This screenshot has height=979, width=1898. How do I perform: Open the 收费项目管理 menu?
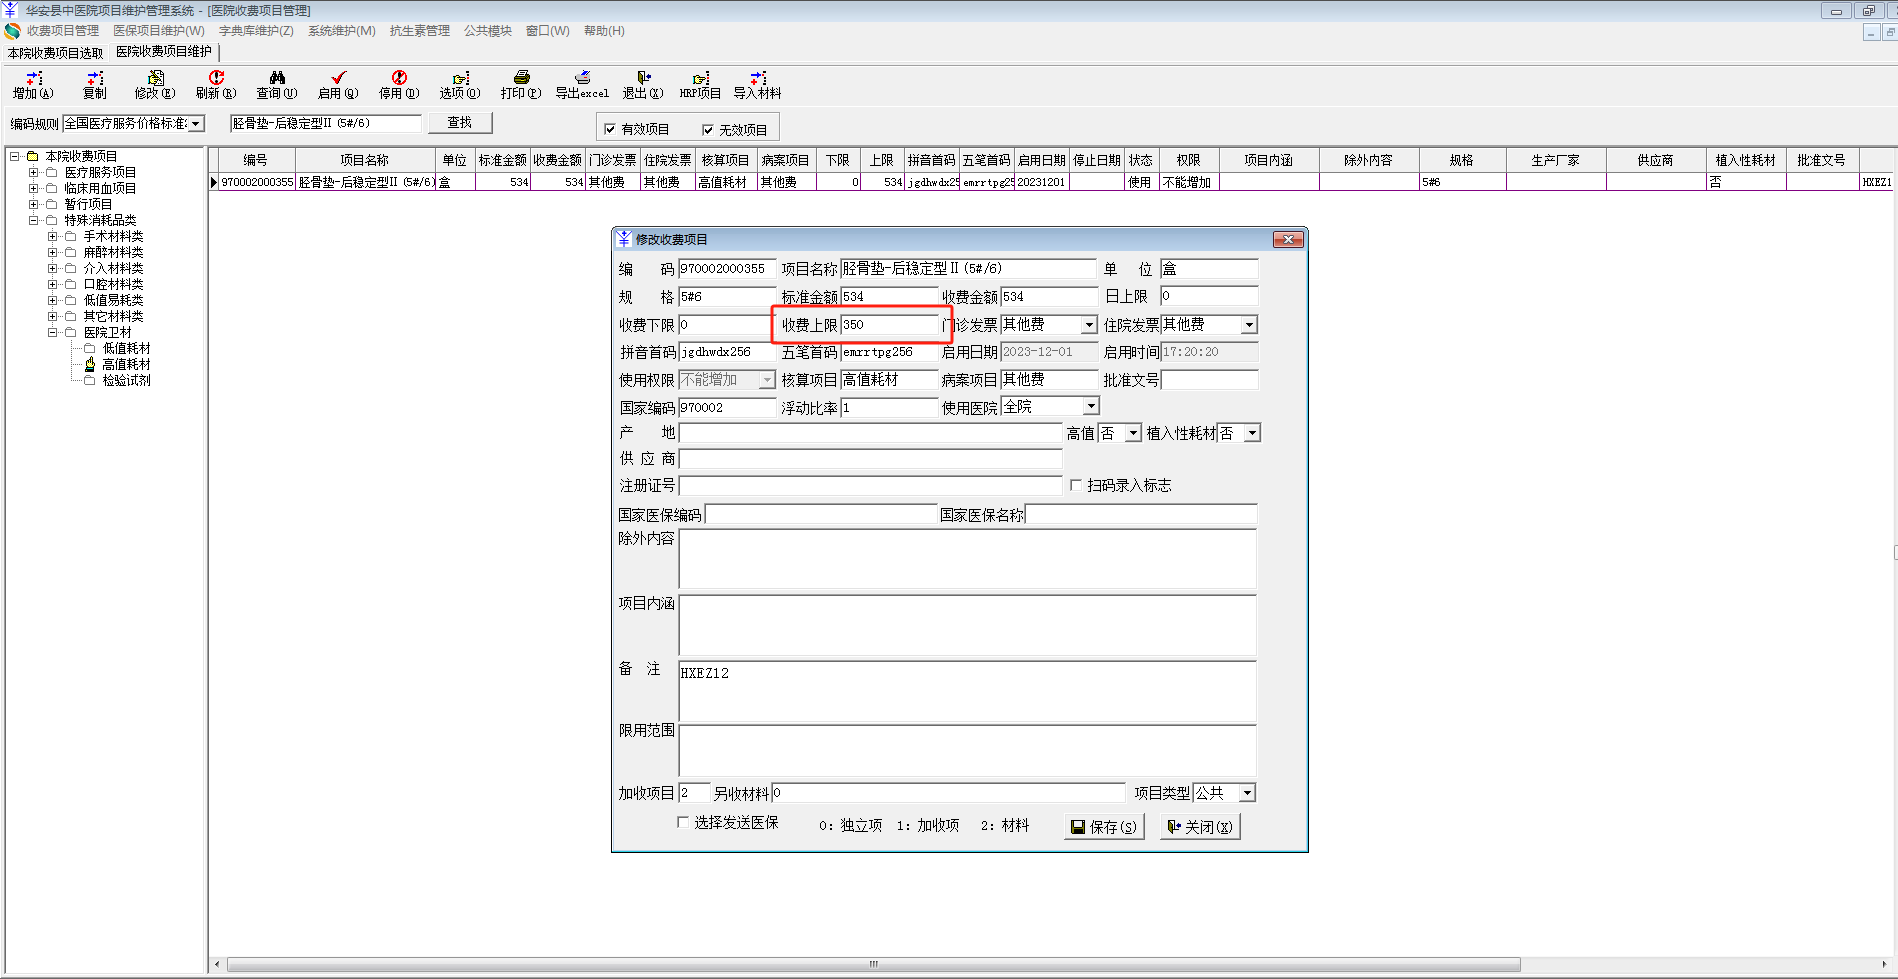[x=63, y=31]
